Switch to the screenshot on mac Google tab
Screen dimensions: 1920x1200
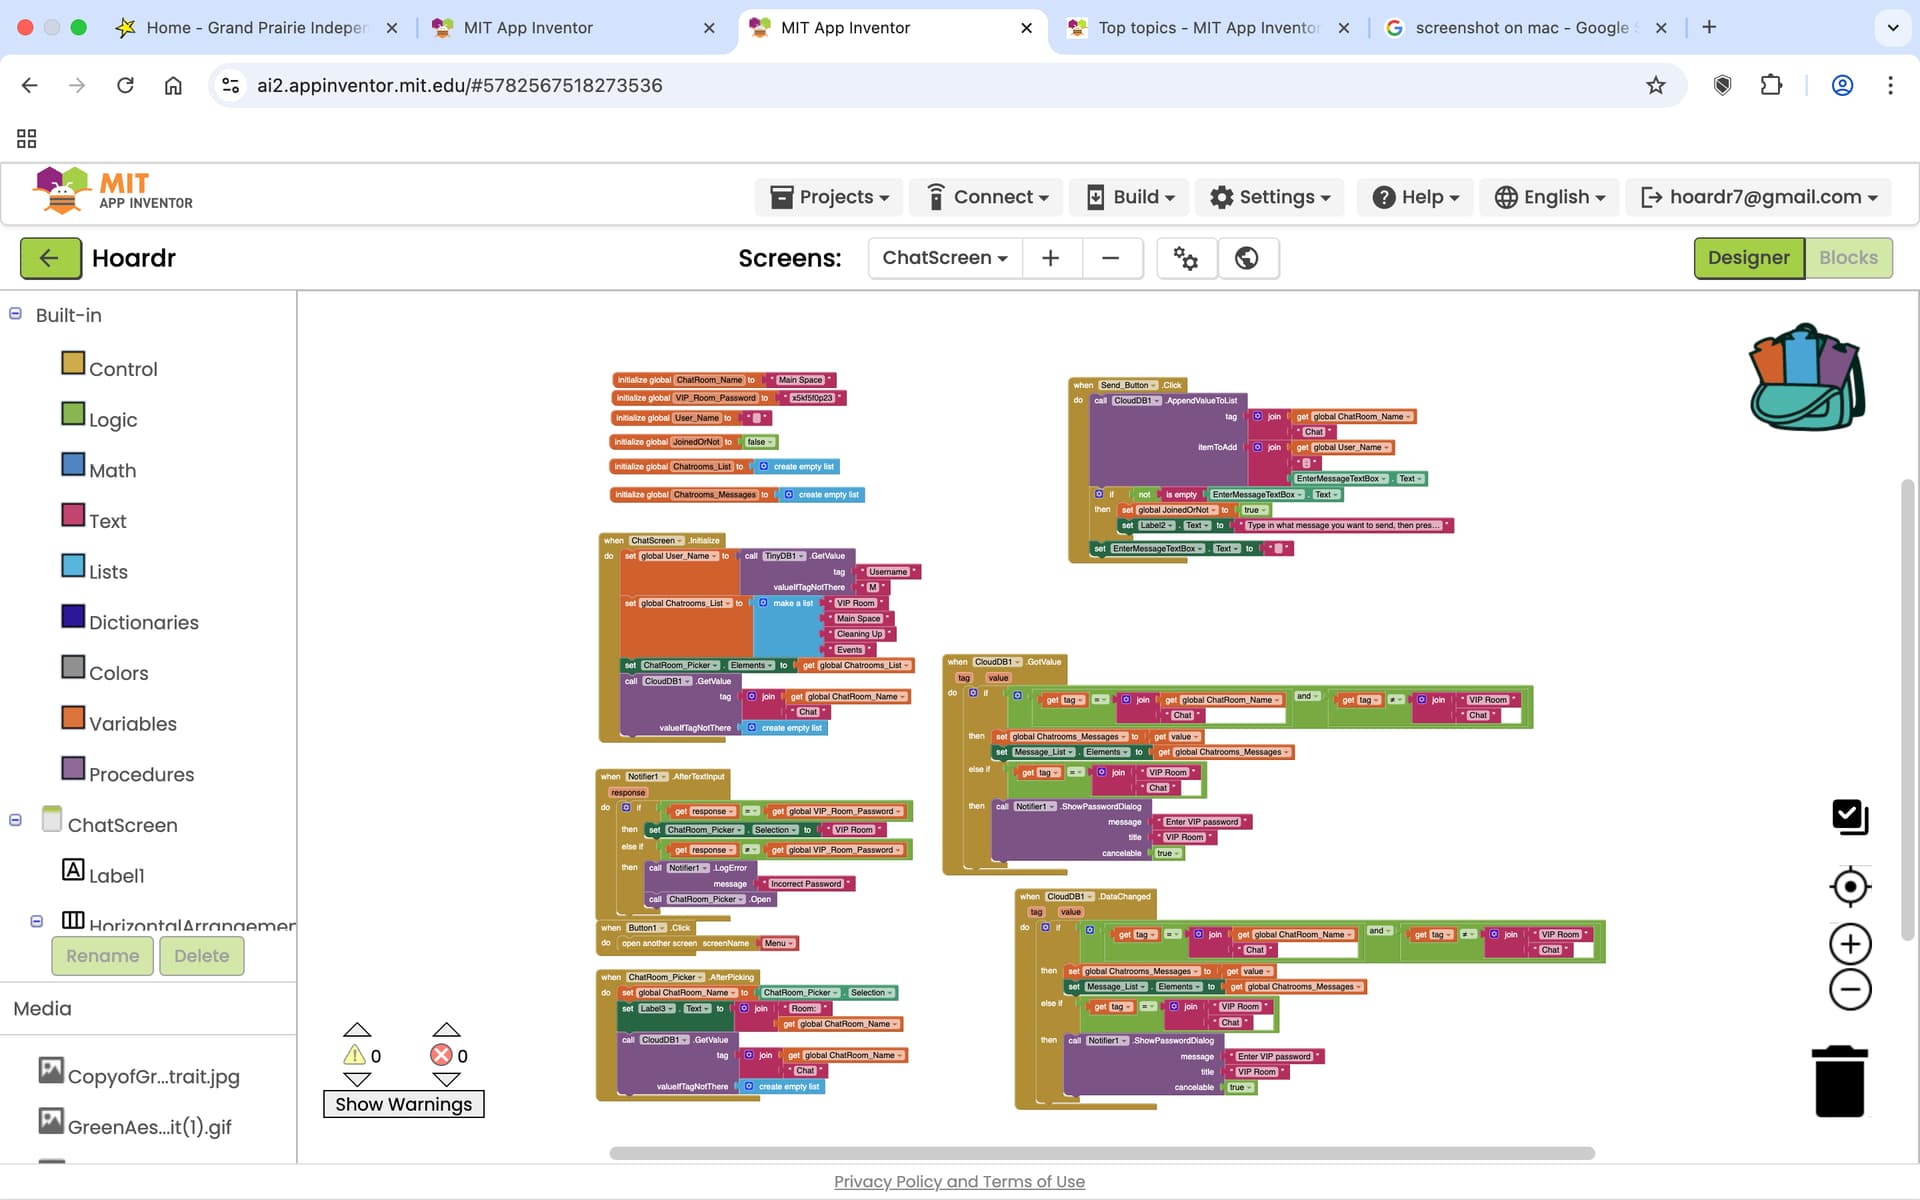point(1525,28)
